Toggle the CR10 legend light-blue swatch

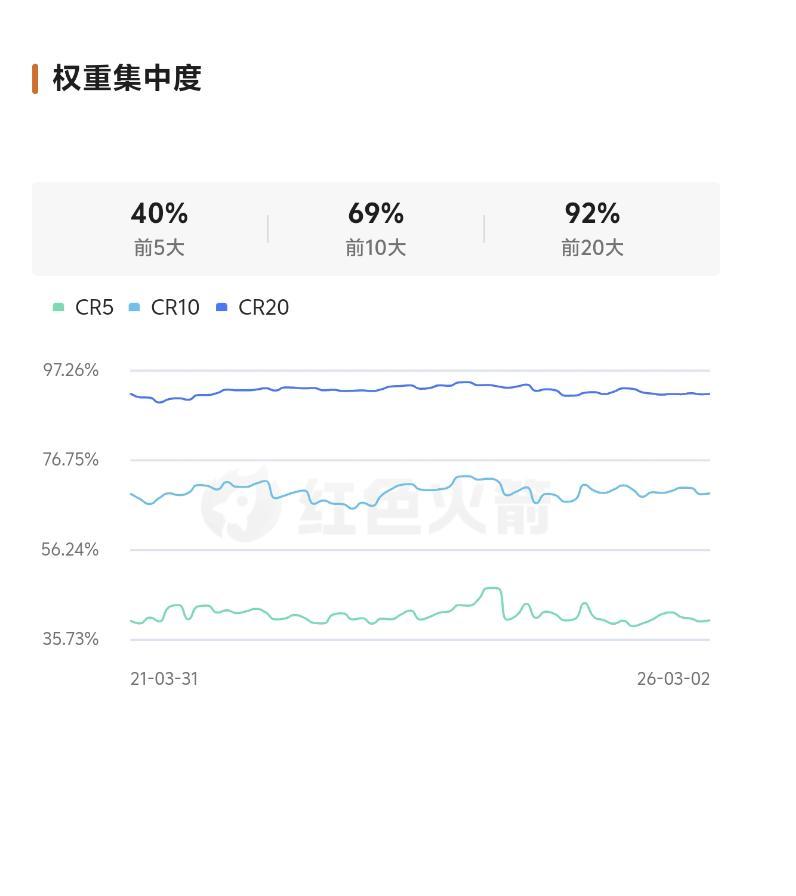tap(134, 308)
